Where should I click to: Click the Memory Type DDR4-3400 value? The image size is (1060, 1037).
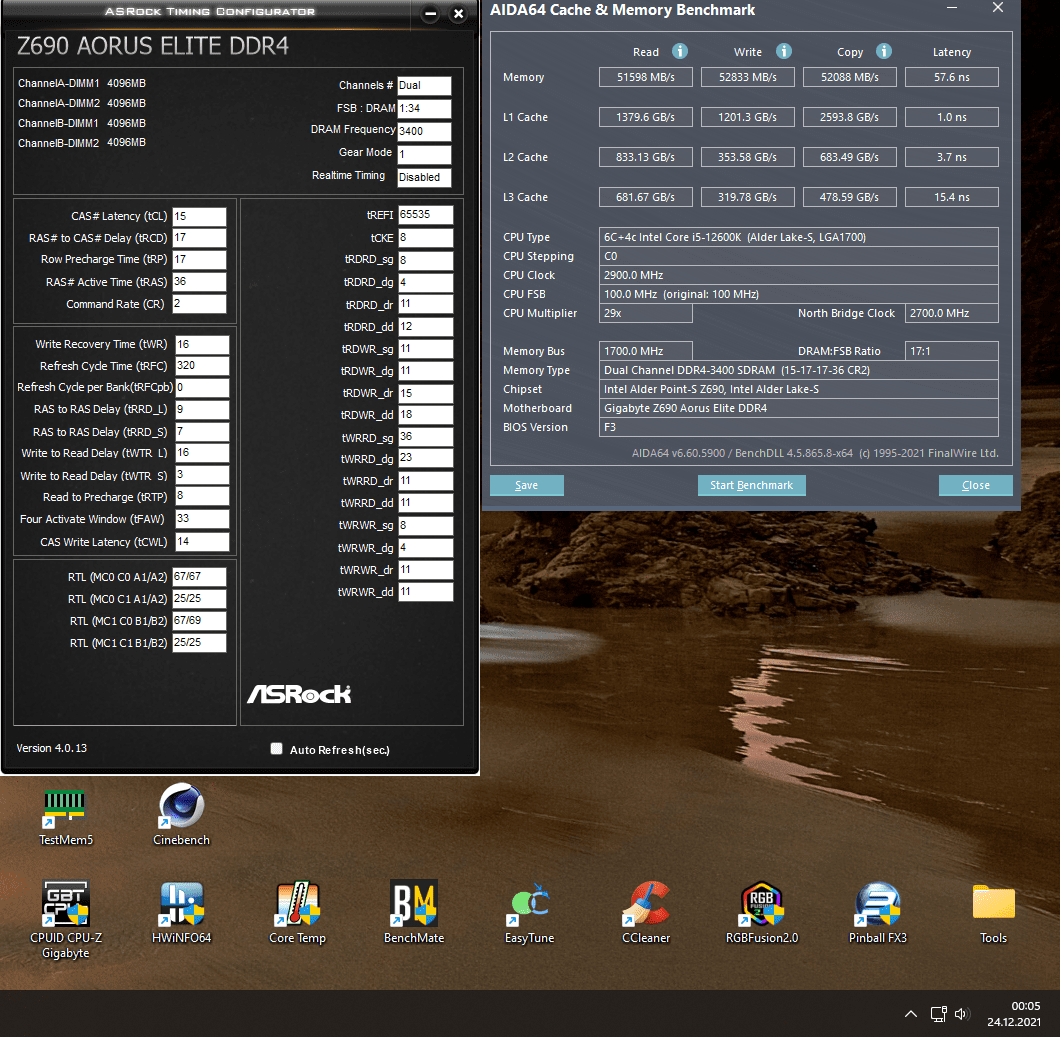[798, 370]
